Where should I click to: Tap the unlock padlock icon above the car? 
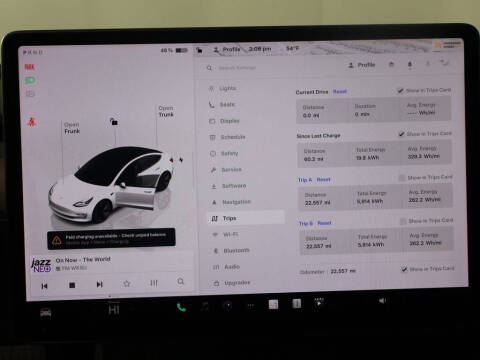(114, 122)
